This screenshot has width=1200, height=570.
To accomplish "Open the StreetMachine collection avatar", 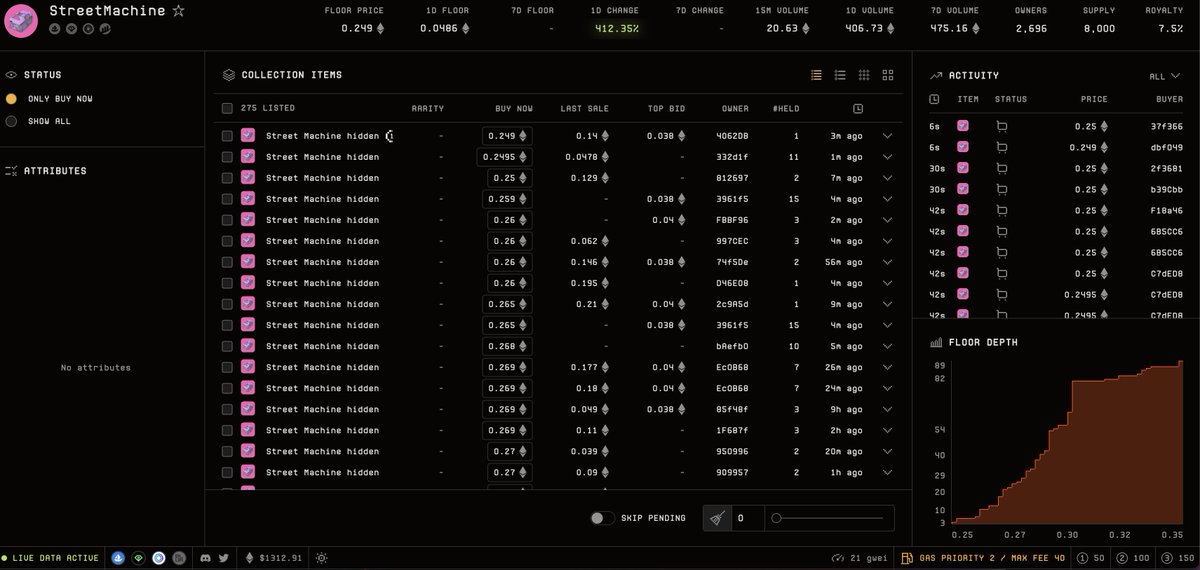I will (22, 19).
